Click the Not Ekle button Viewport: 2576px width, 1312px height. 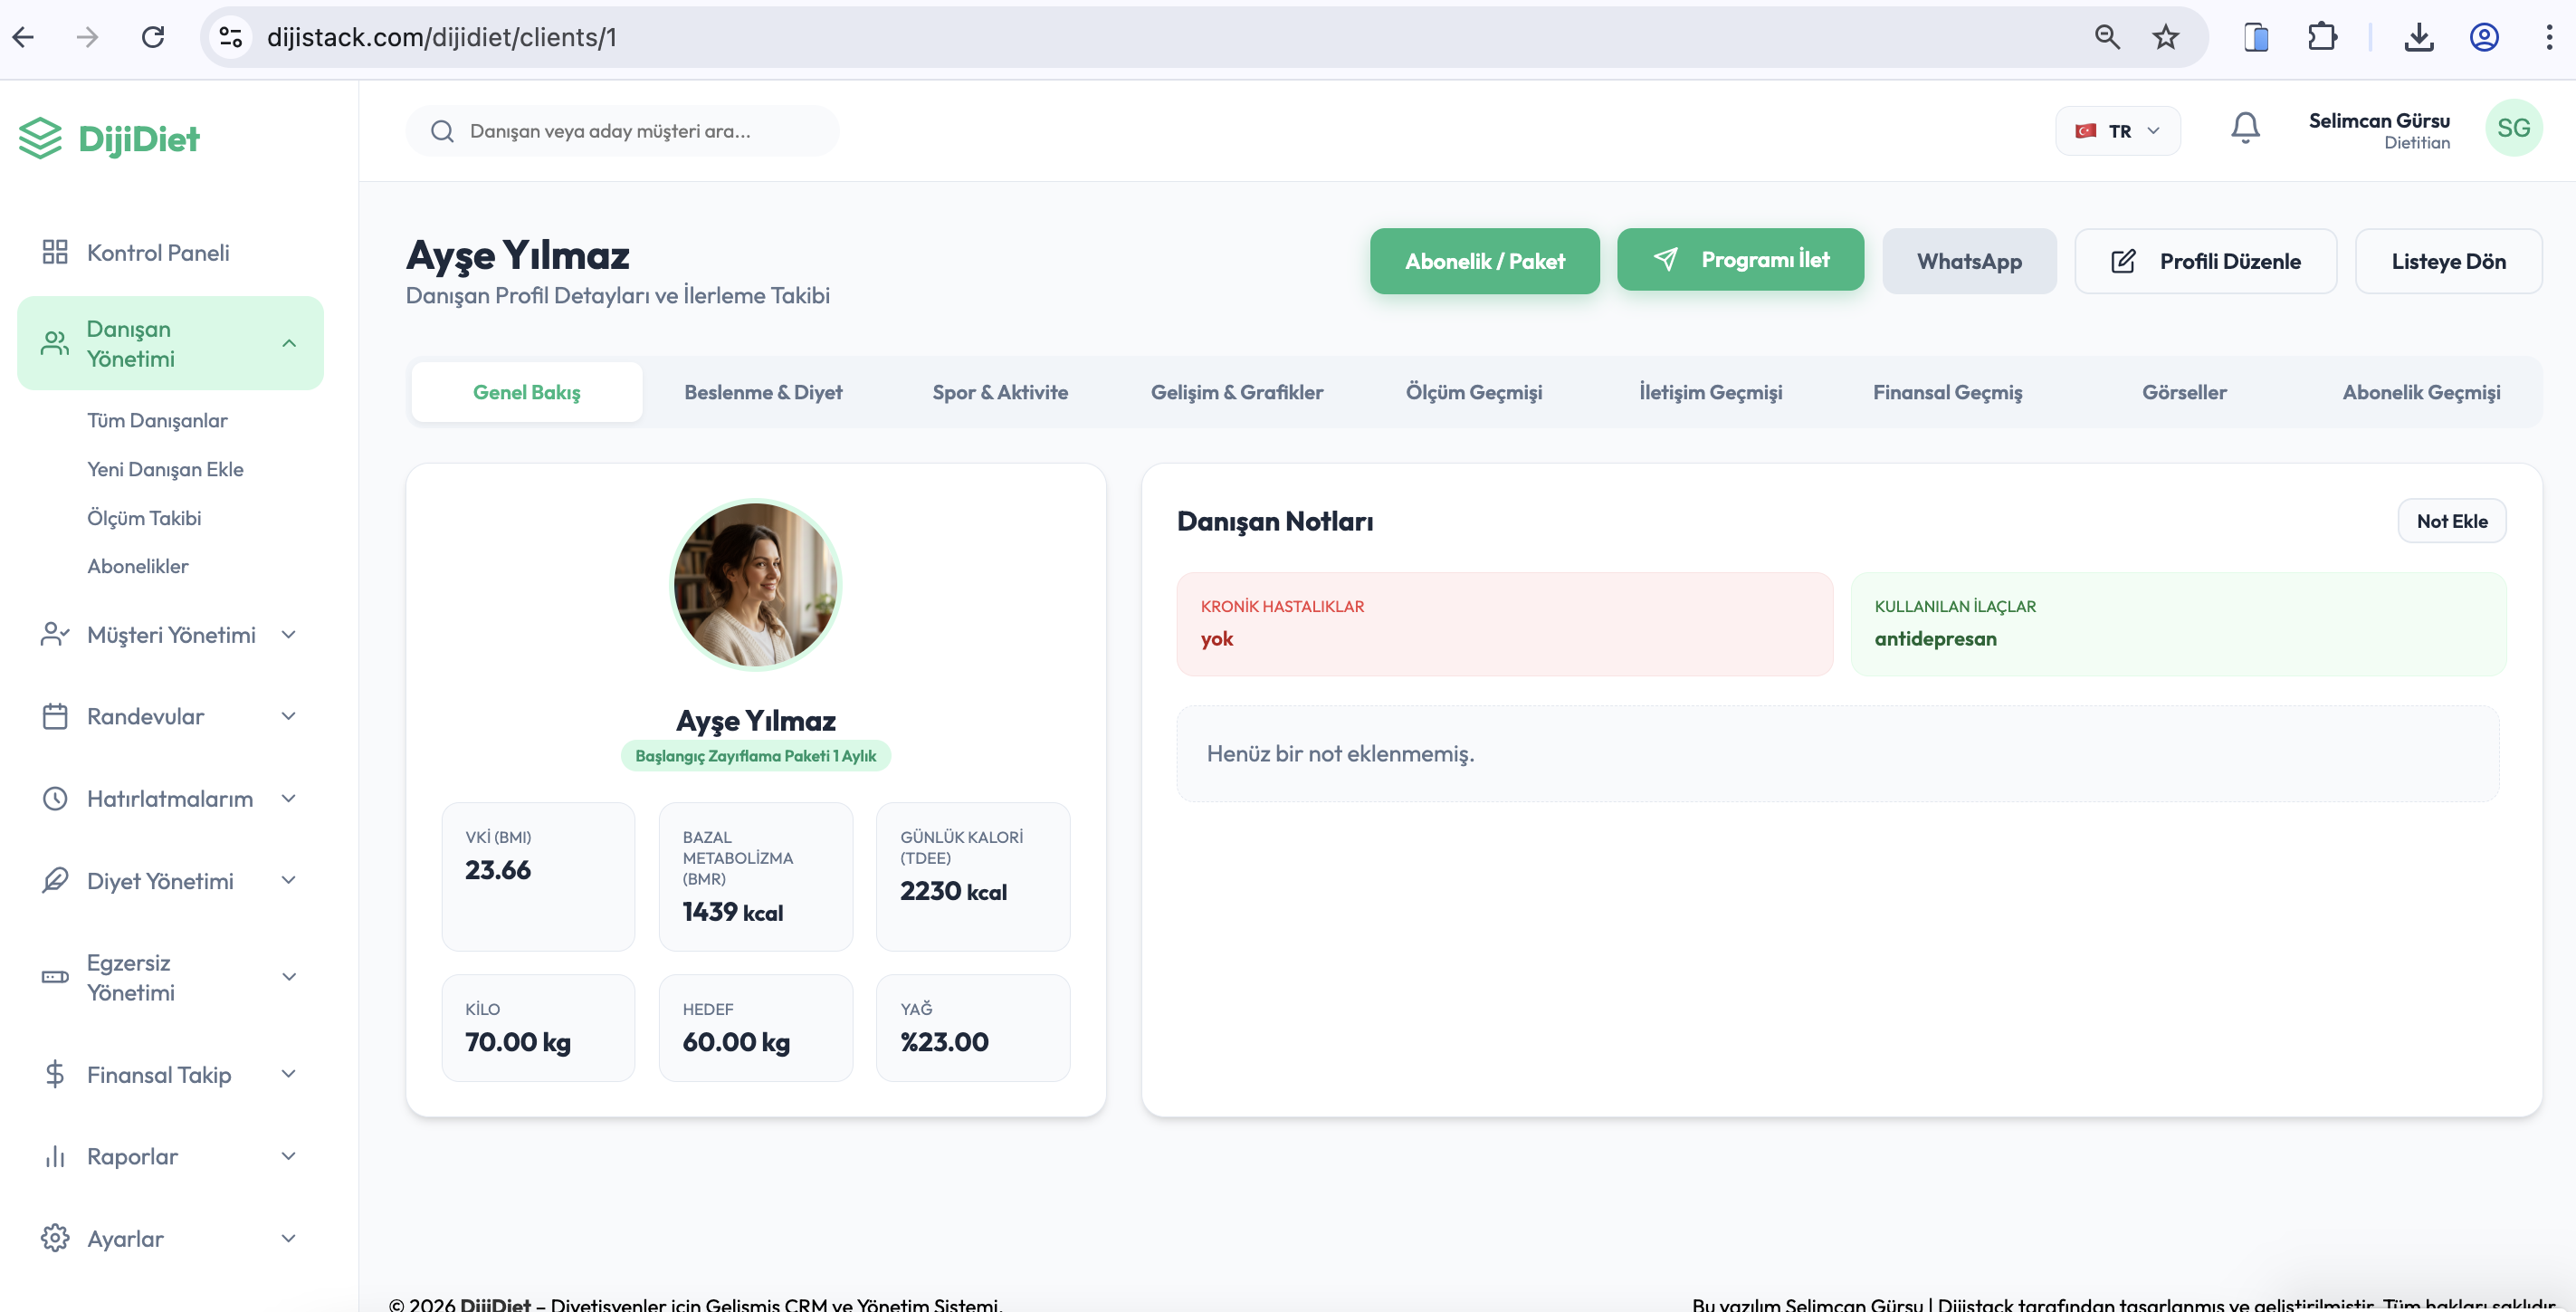tap(2451, 520)
